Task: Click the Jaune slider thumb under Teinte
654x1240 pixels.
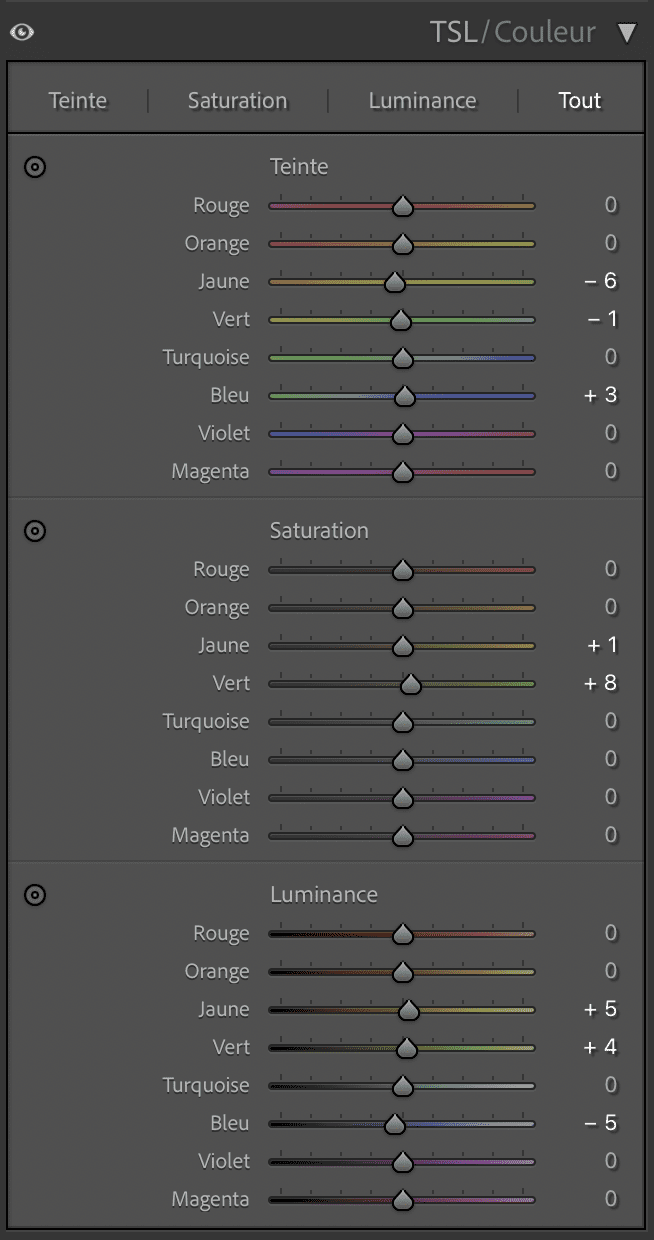Action: coord(395,283)
